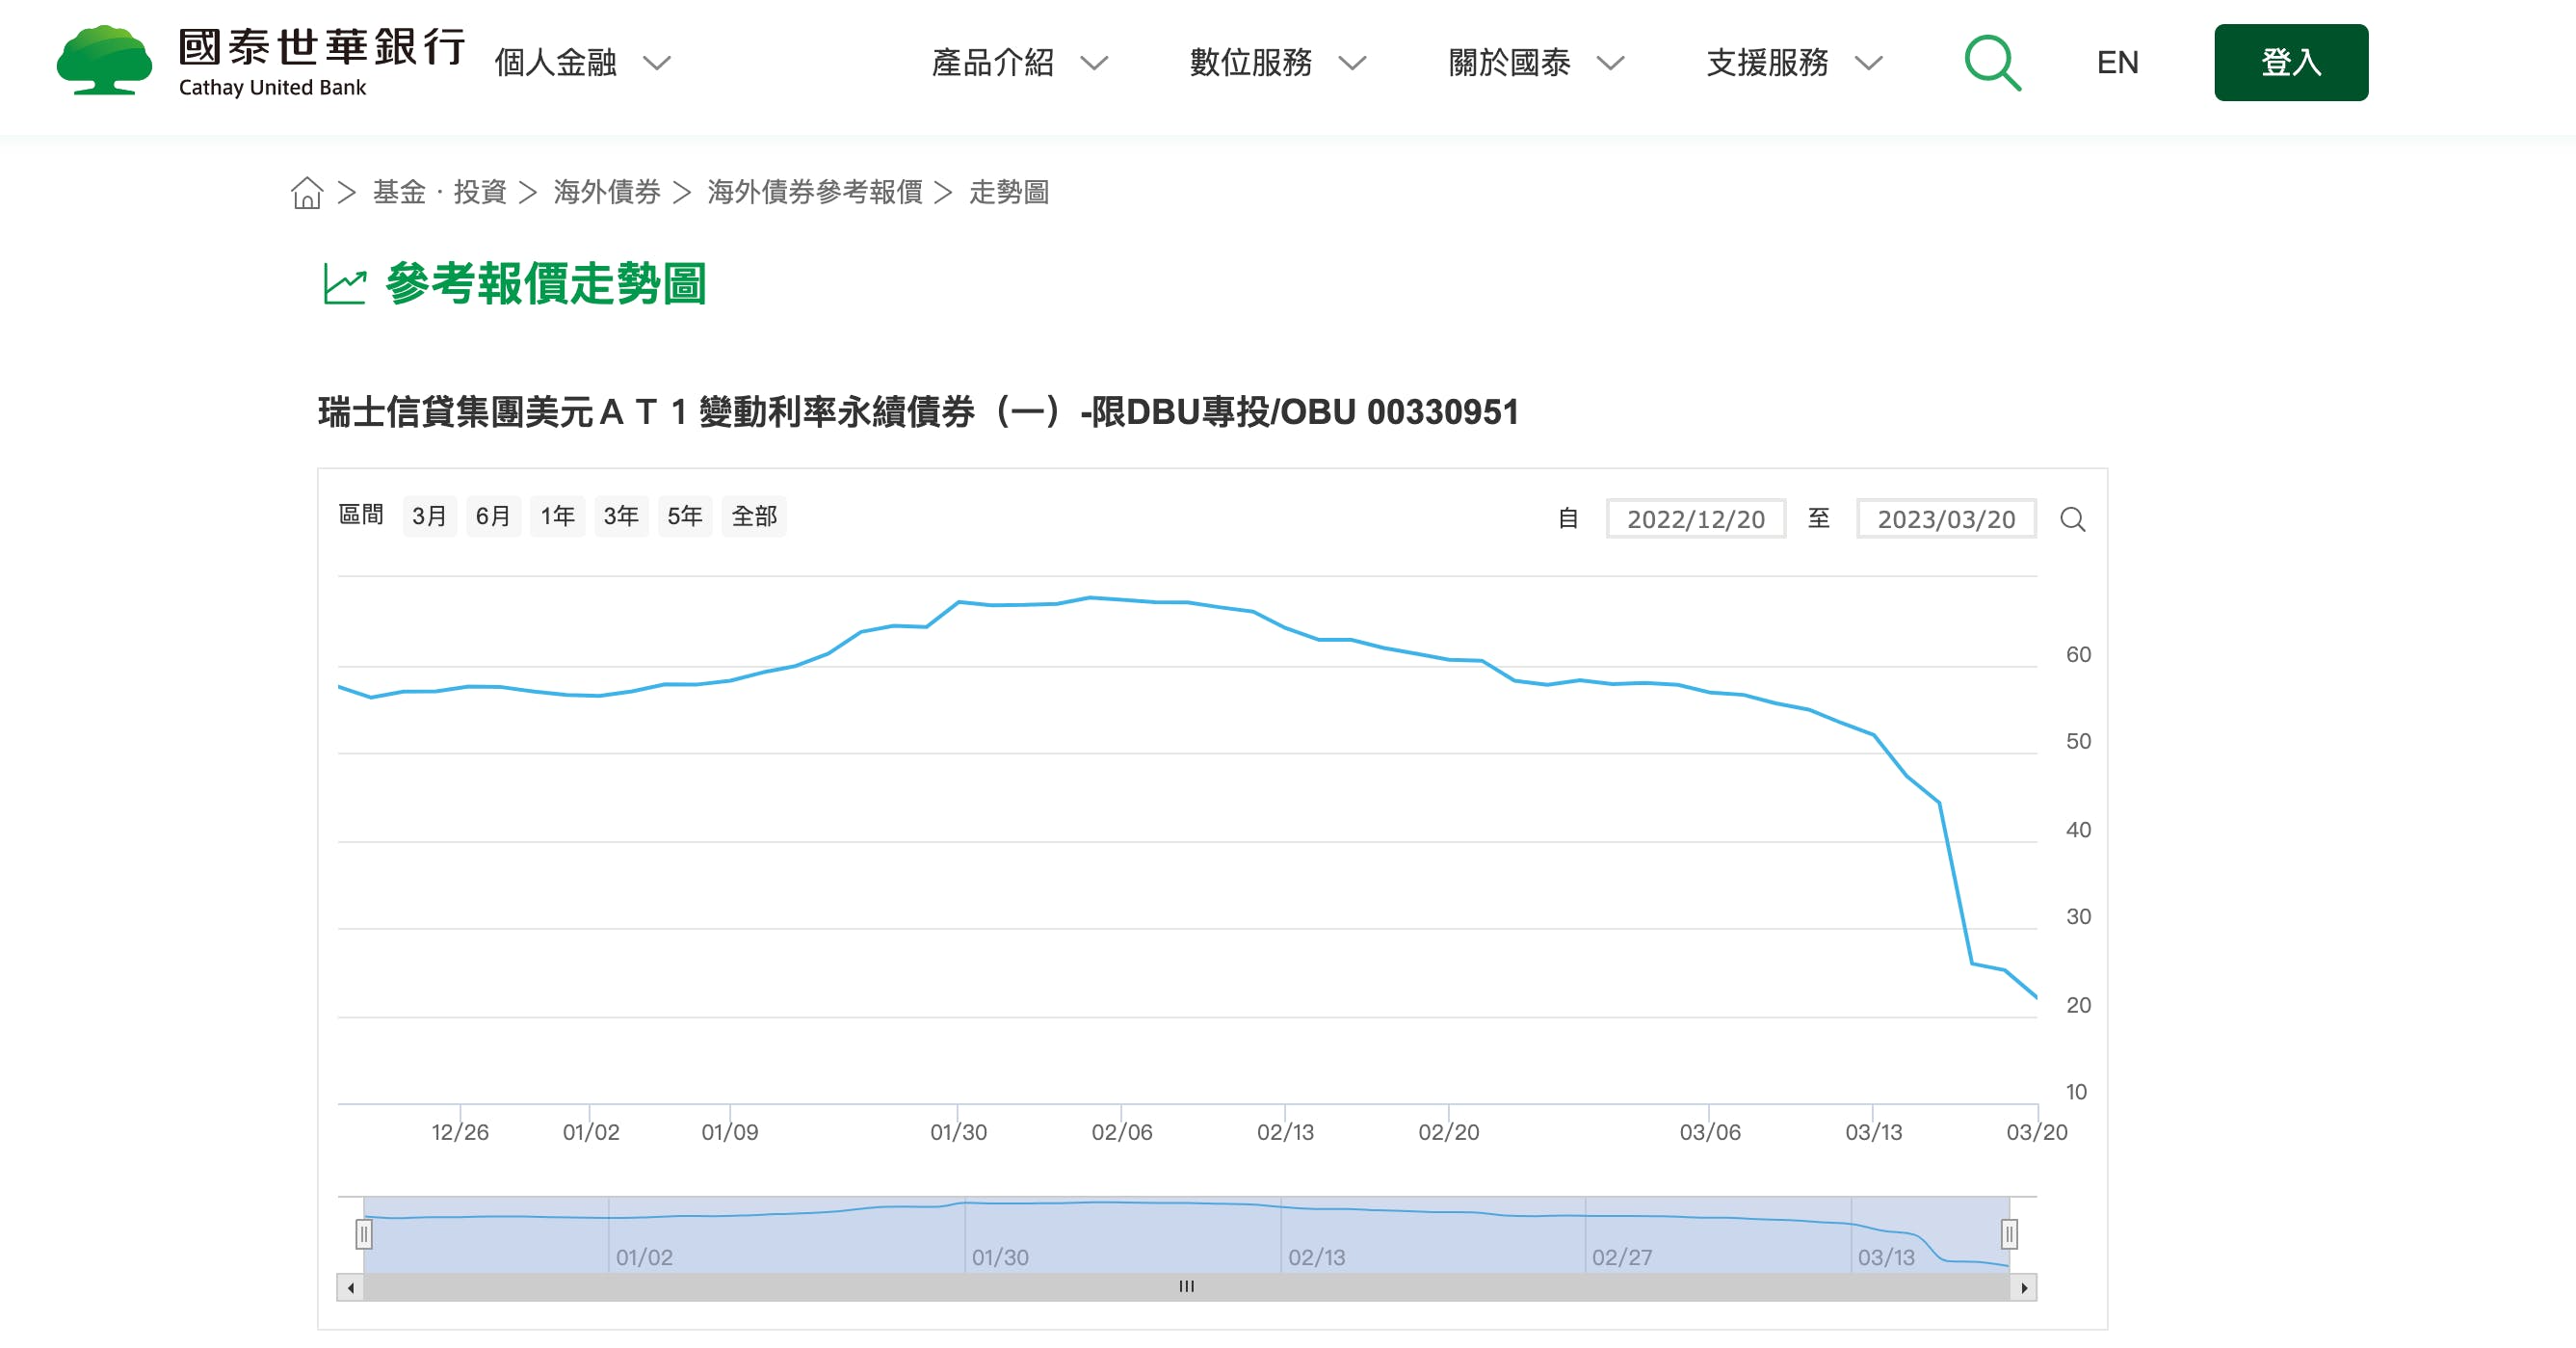Open the 海外債券參考報價 breadcrumb link

[x=815, y=192]
